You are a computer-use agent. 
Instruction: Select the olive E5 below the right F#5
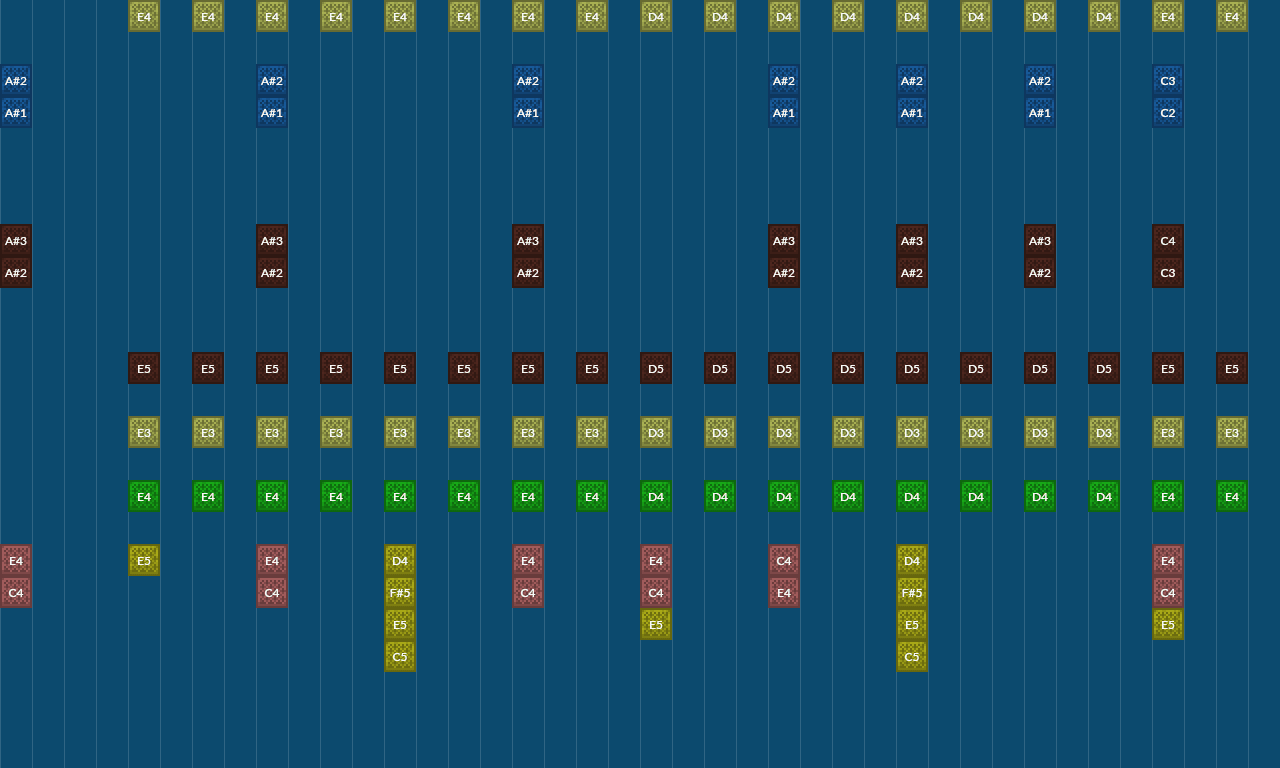point(912,625)
